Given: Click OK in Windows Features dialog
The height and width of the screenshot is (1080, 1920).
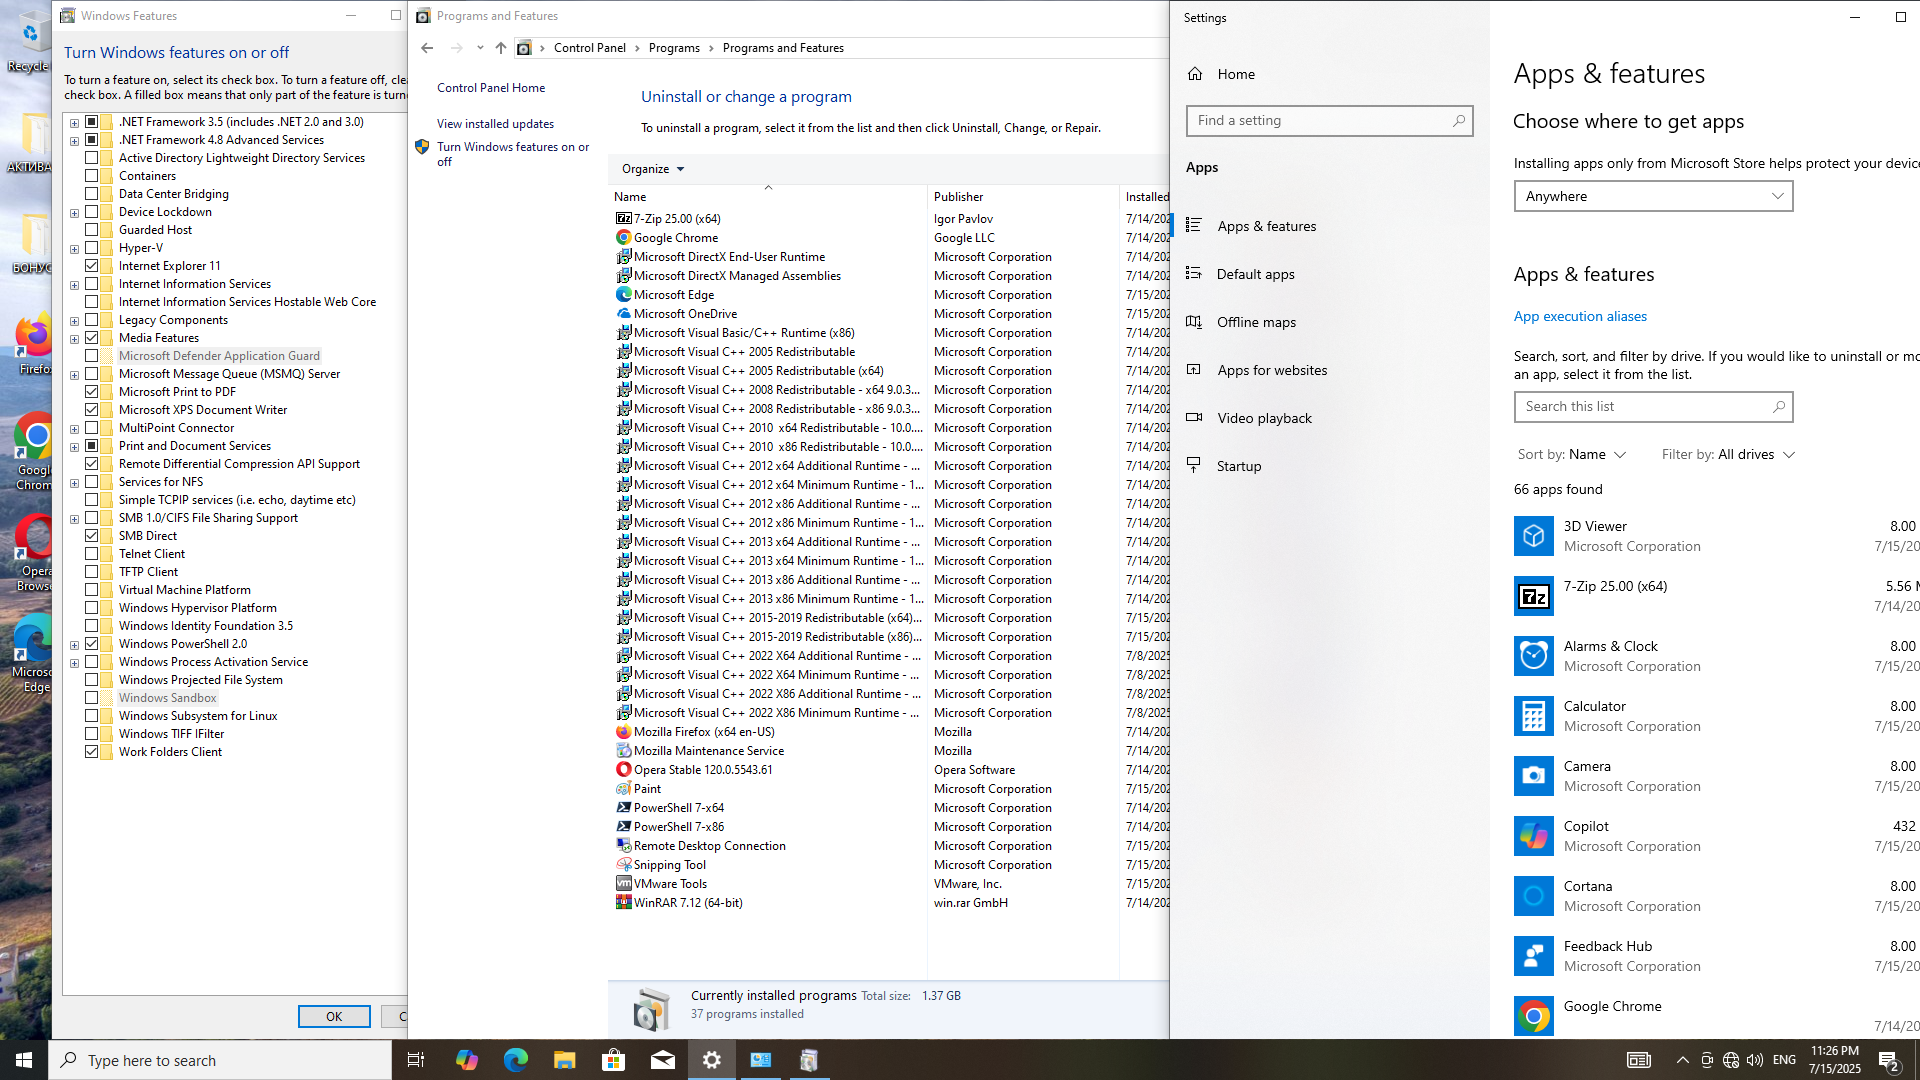Looking at the screenshot, I should coord(334,1016).
